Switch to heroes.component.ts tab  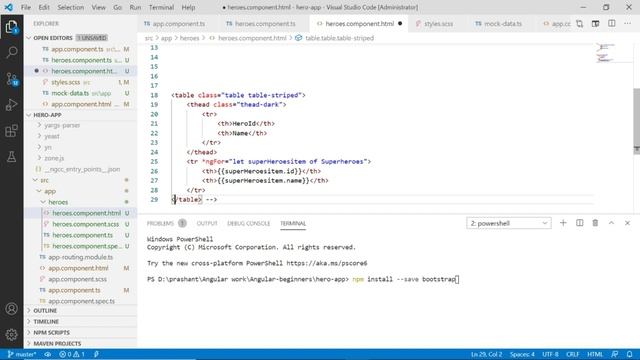tap(264, 24)
